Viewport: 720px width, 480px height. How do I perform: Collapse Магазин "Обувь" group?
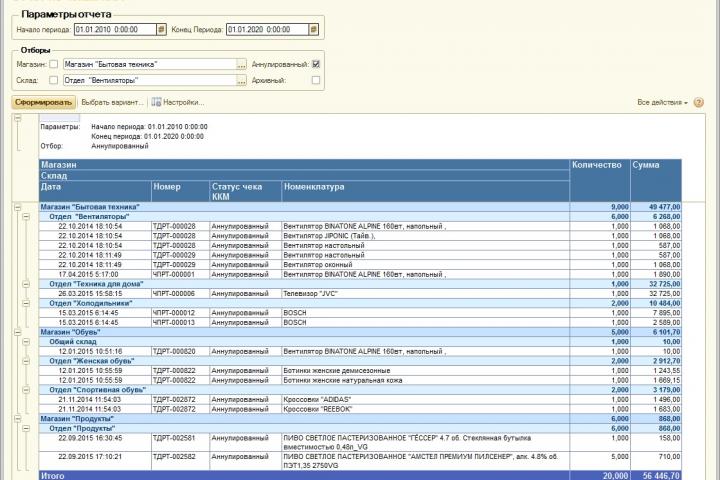(17, 332)
